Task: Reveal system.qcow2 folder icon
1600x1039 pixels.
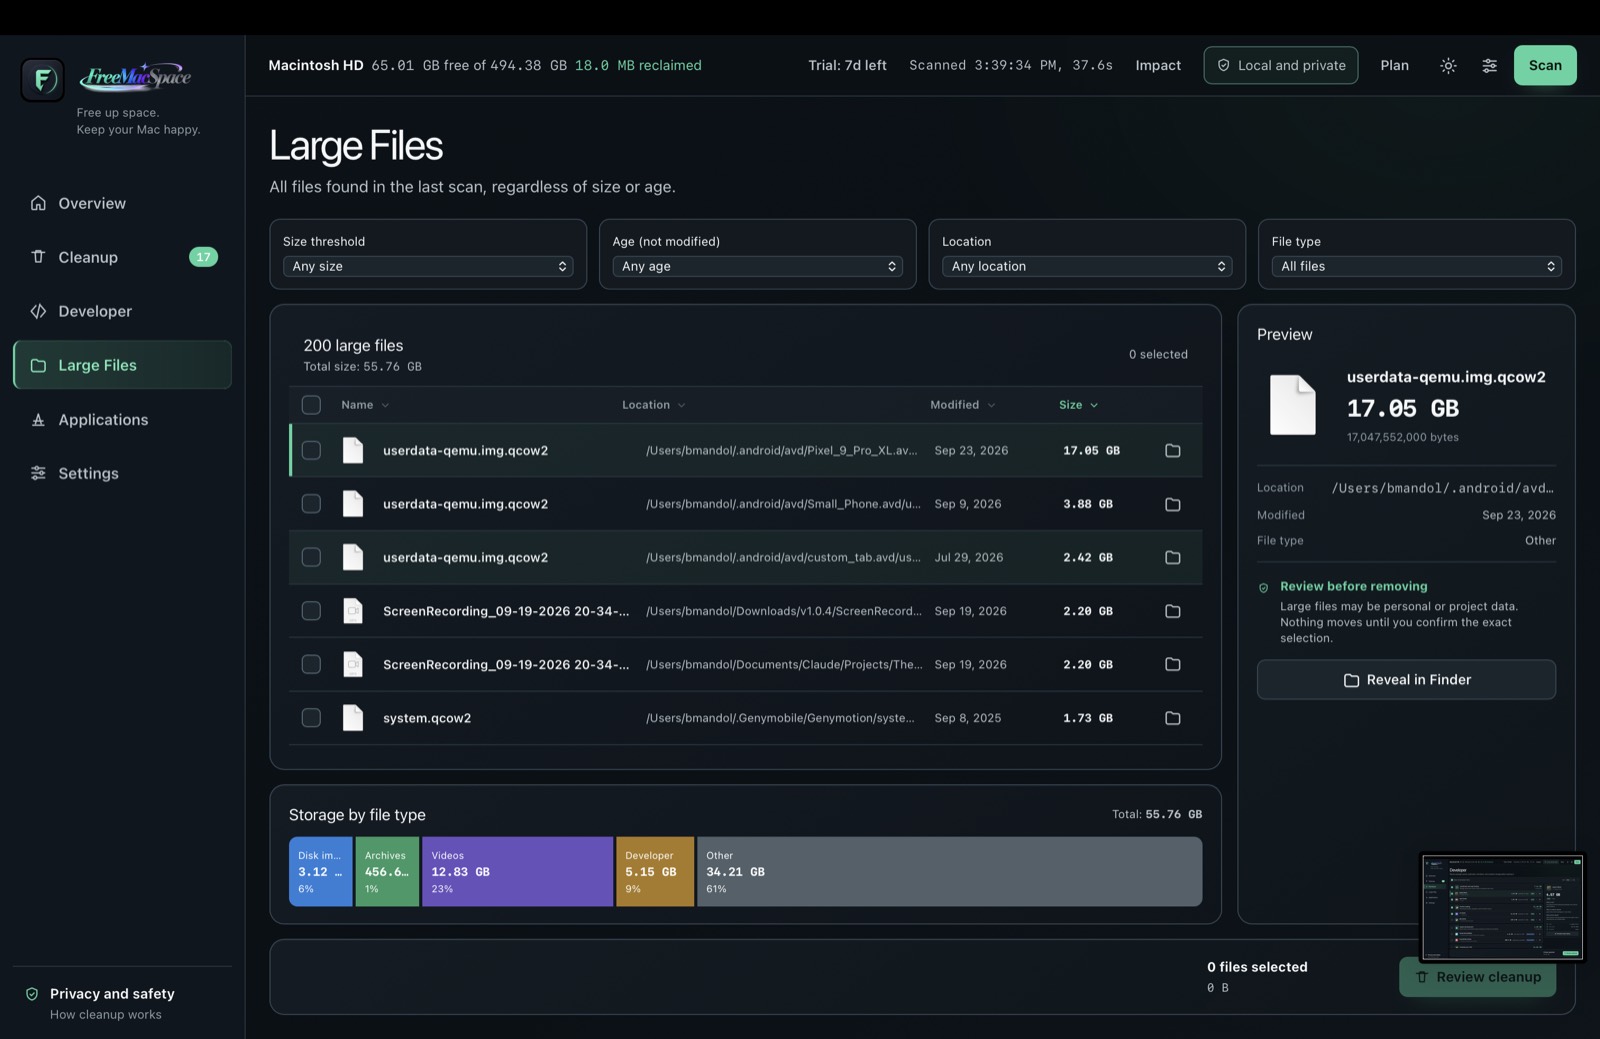Action: [1173, 719]
